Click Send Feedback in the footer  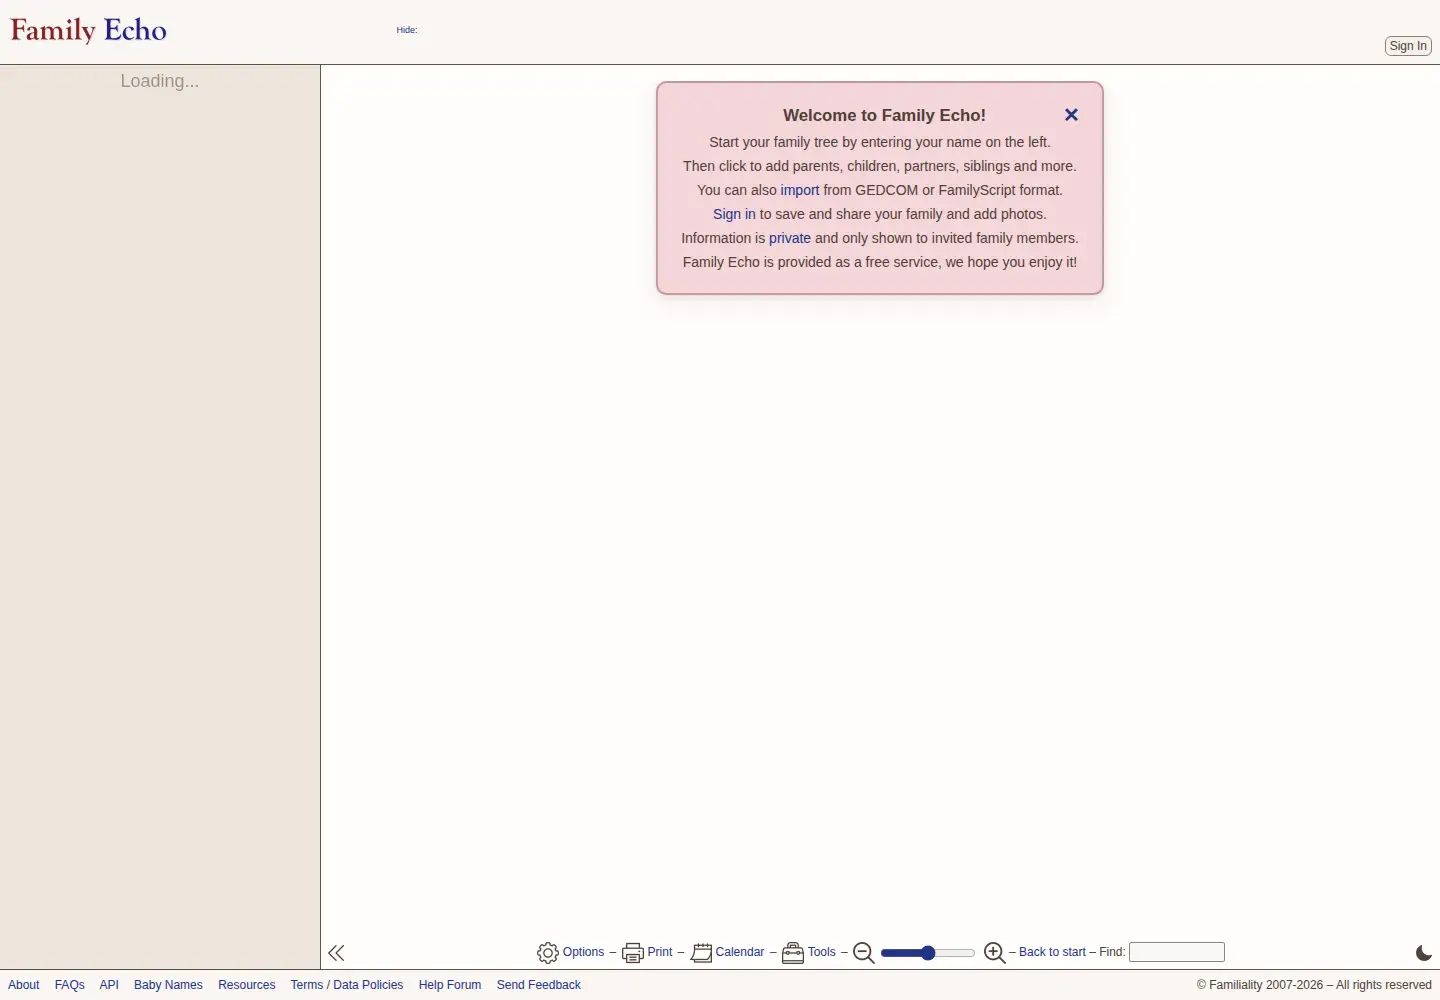tap(539, 985)
